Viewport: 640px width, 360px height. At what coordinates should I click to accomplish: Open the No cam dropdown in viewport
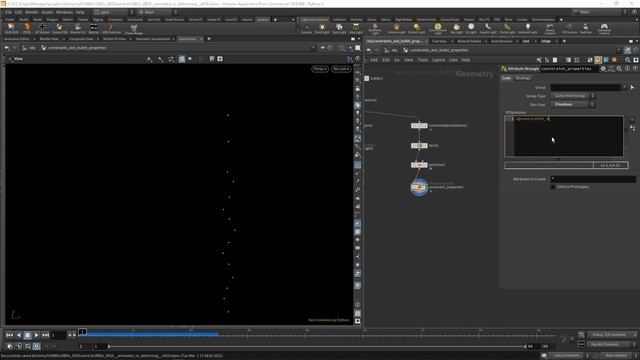(x=341, y=69)
